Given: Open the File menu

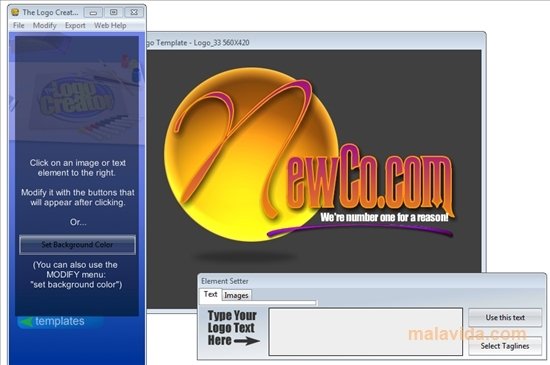Looking at the screenshot, I should point(19,26).
